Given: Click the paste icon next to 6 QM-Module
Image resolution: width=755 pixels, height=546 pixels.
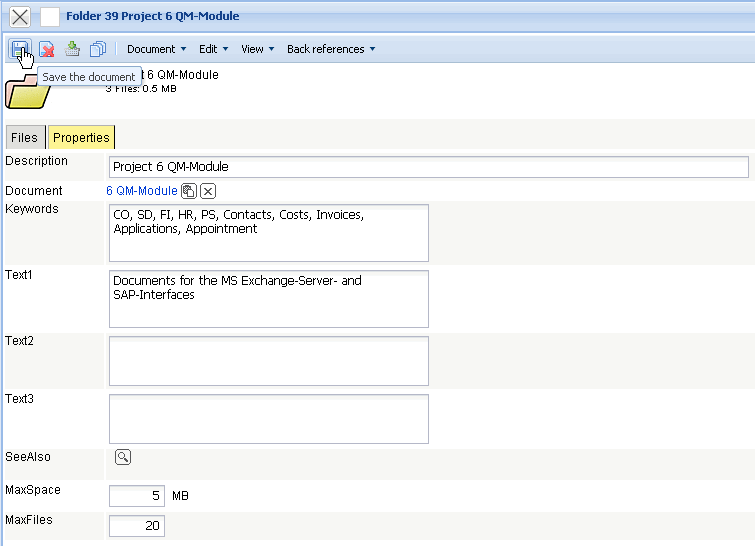Looking at the screenshot, I should [x=189, y=191].
